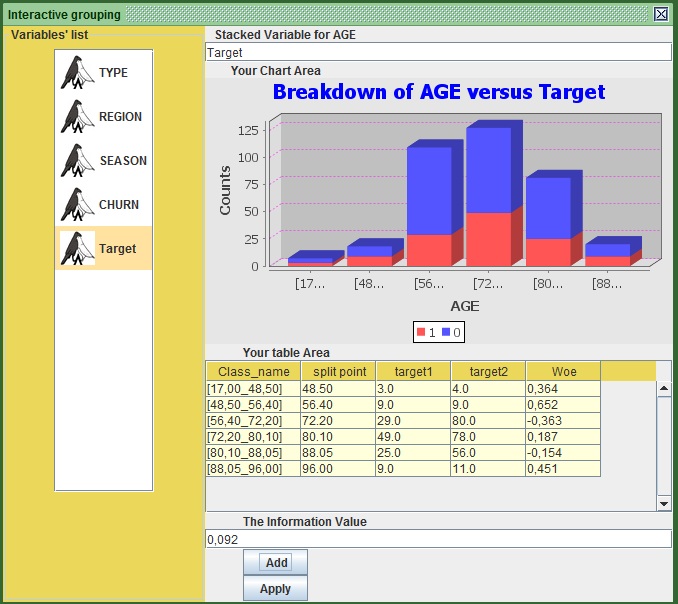Click split point cell 96.00

point(338,469)
